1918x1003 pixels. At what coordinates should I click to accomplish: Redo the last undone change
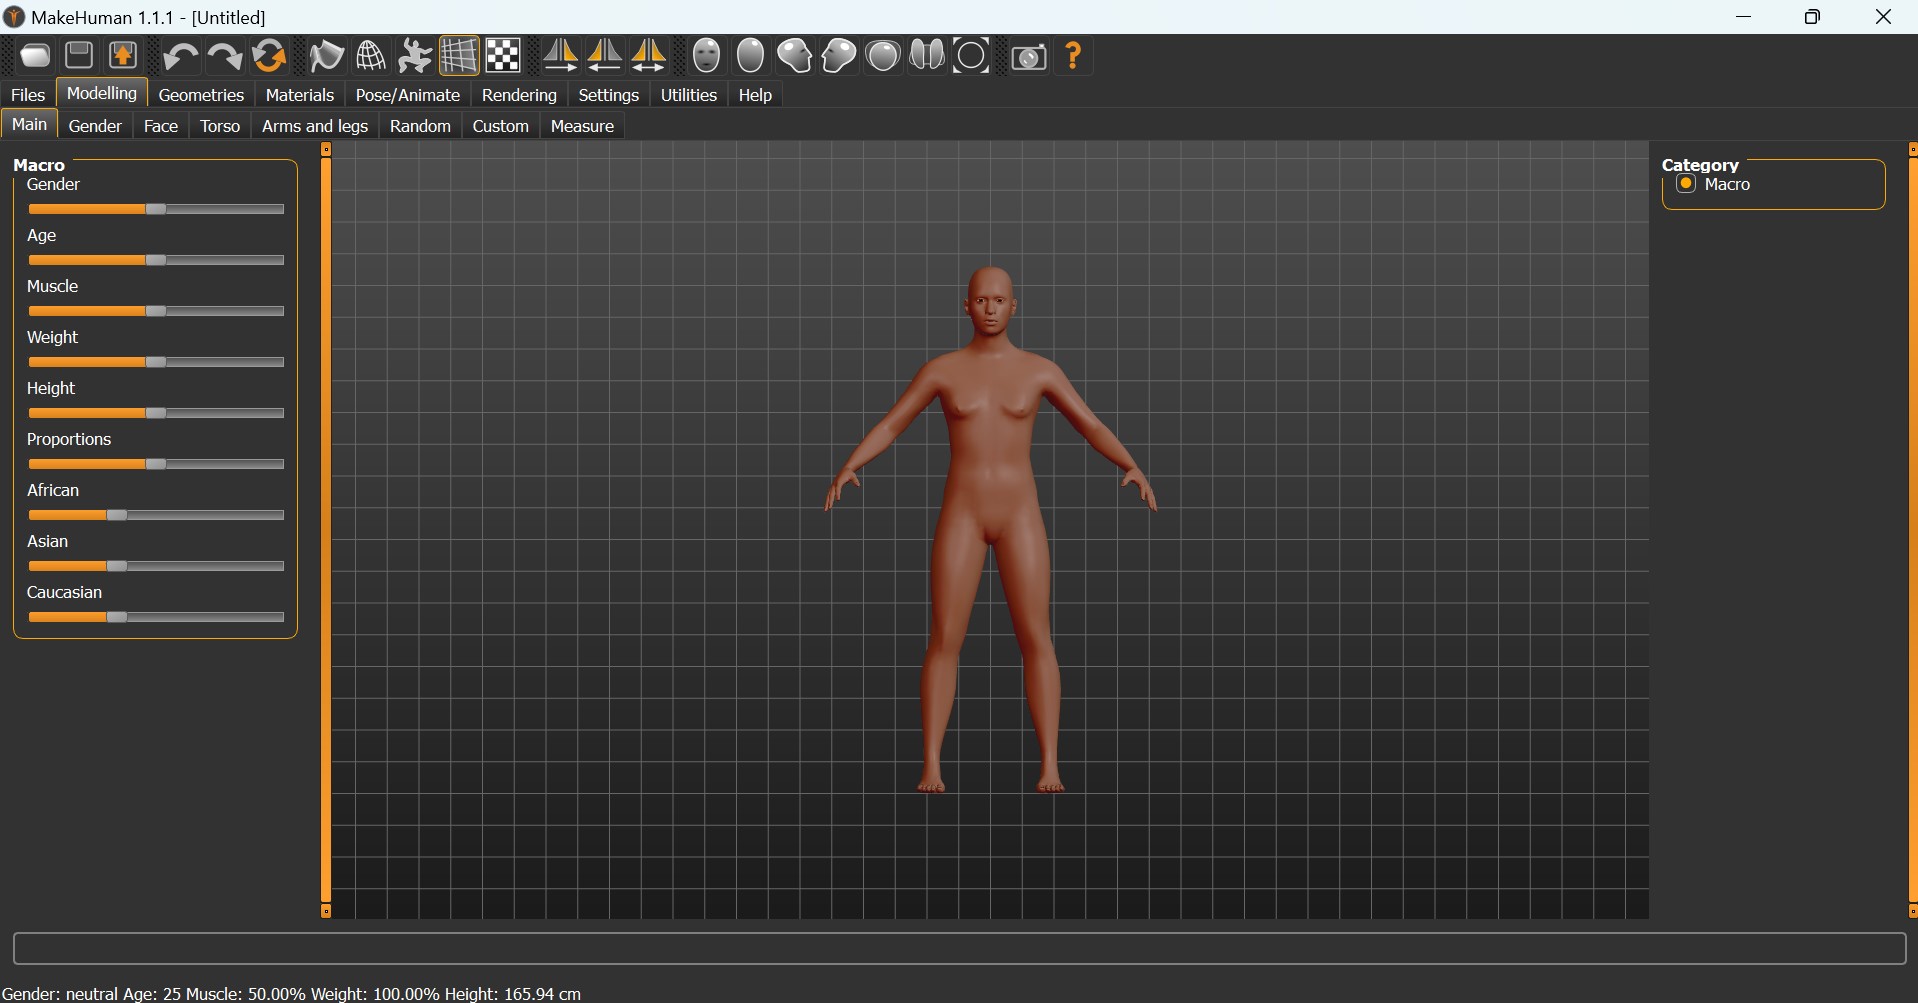pos(224,56)
